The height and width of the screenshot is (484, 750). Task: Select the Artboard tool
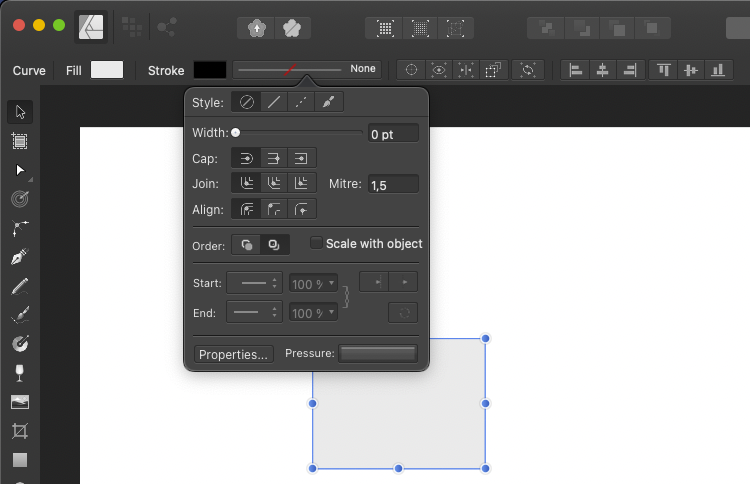[x=20, y=141]
